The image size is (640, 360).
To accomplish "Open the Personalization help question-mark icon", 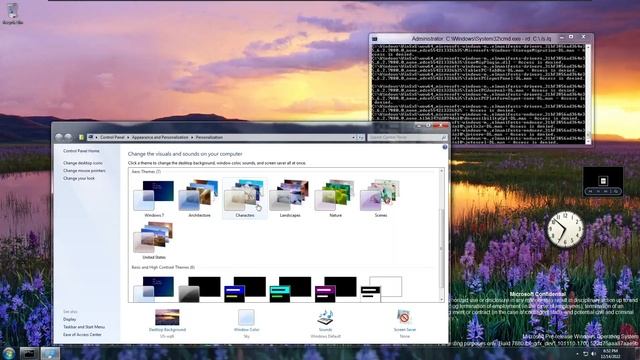I will (x=444, y=147).
